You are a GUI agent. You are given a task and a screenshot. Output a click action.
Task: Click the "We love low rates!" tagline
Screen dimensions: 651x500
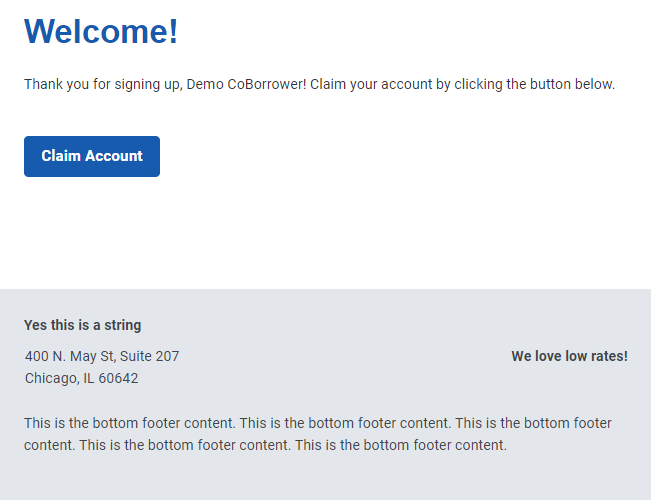(x=569, y=356)
